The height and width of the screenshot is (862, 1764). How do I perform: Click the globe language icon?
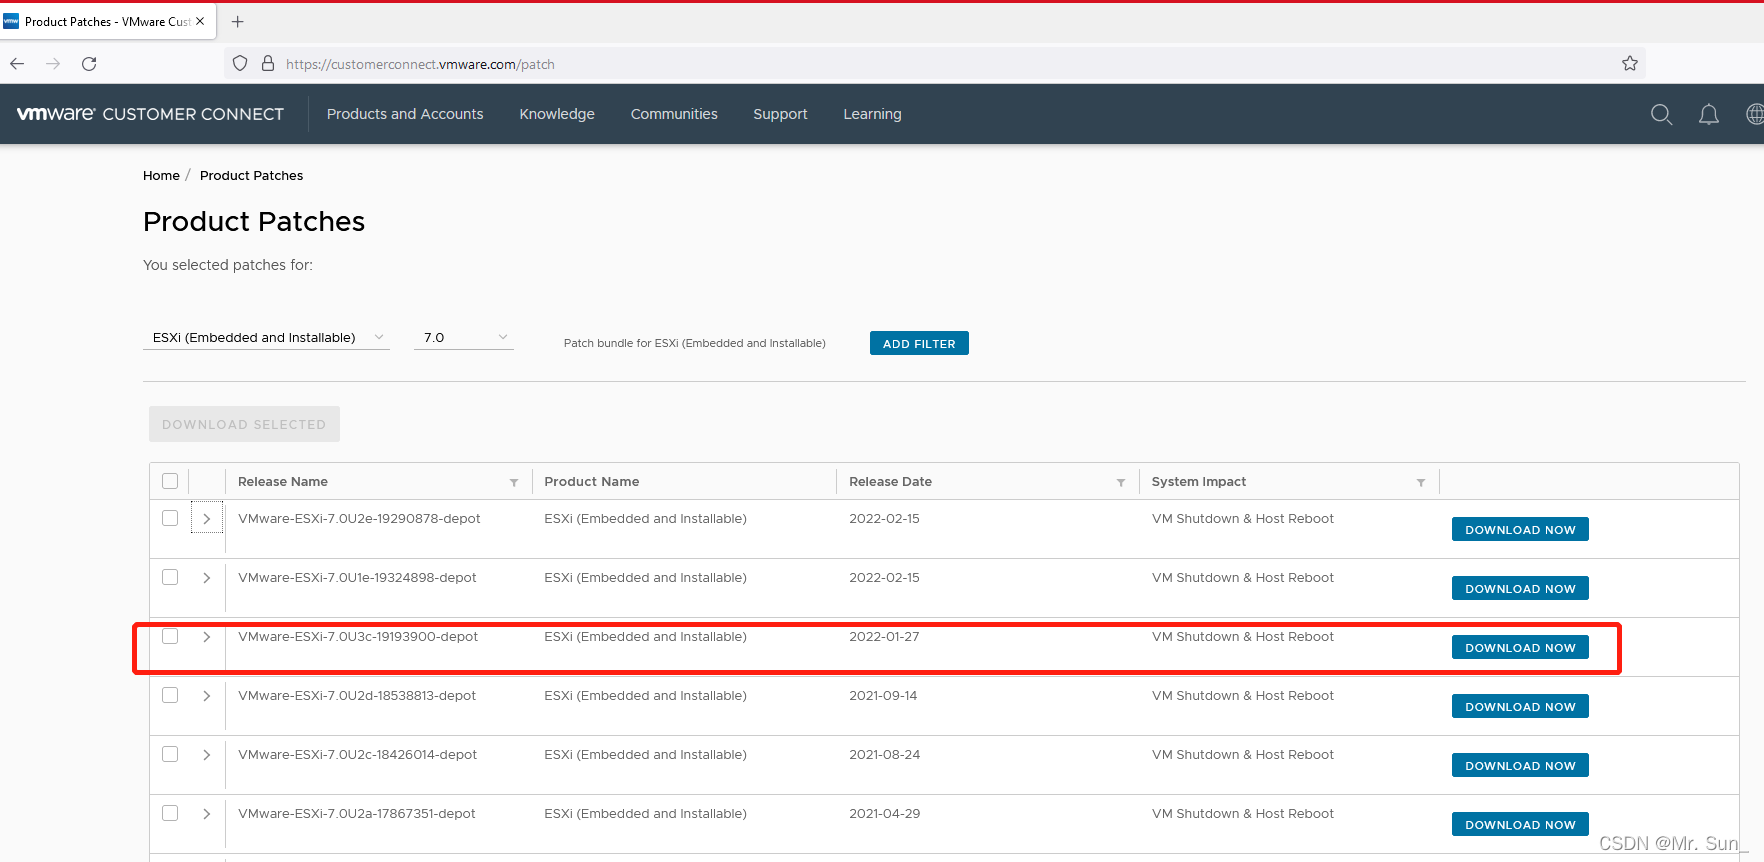click(1755, 114)
